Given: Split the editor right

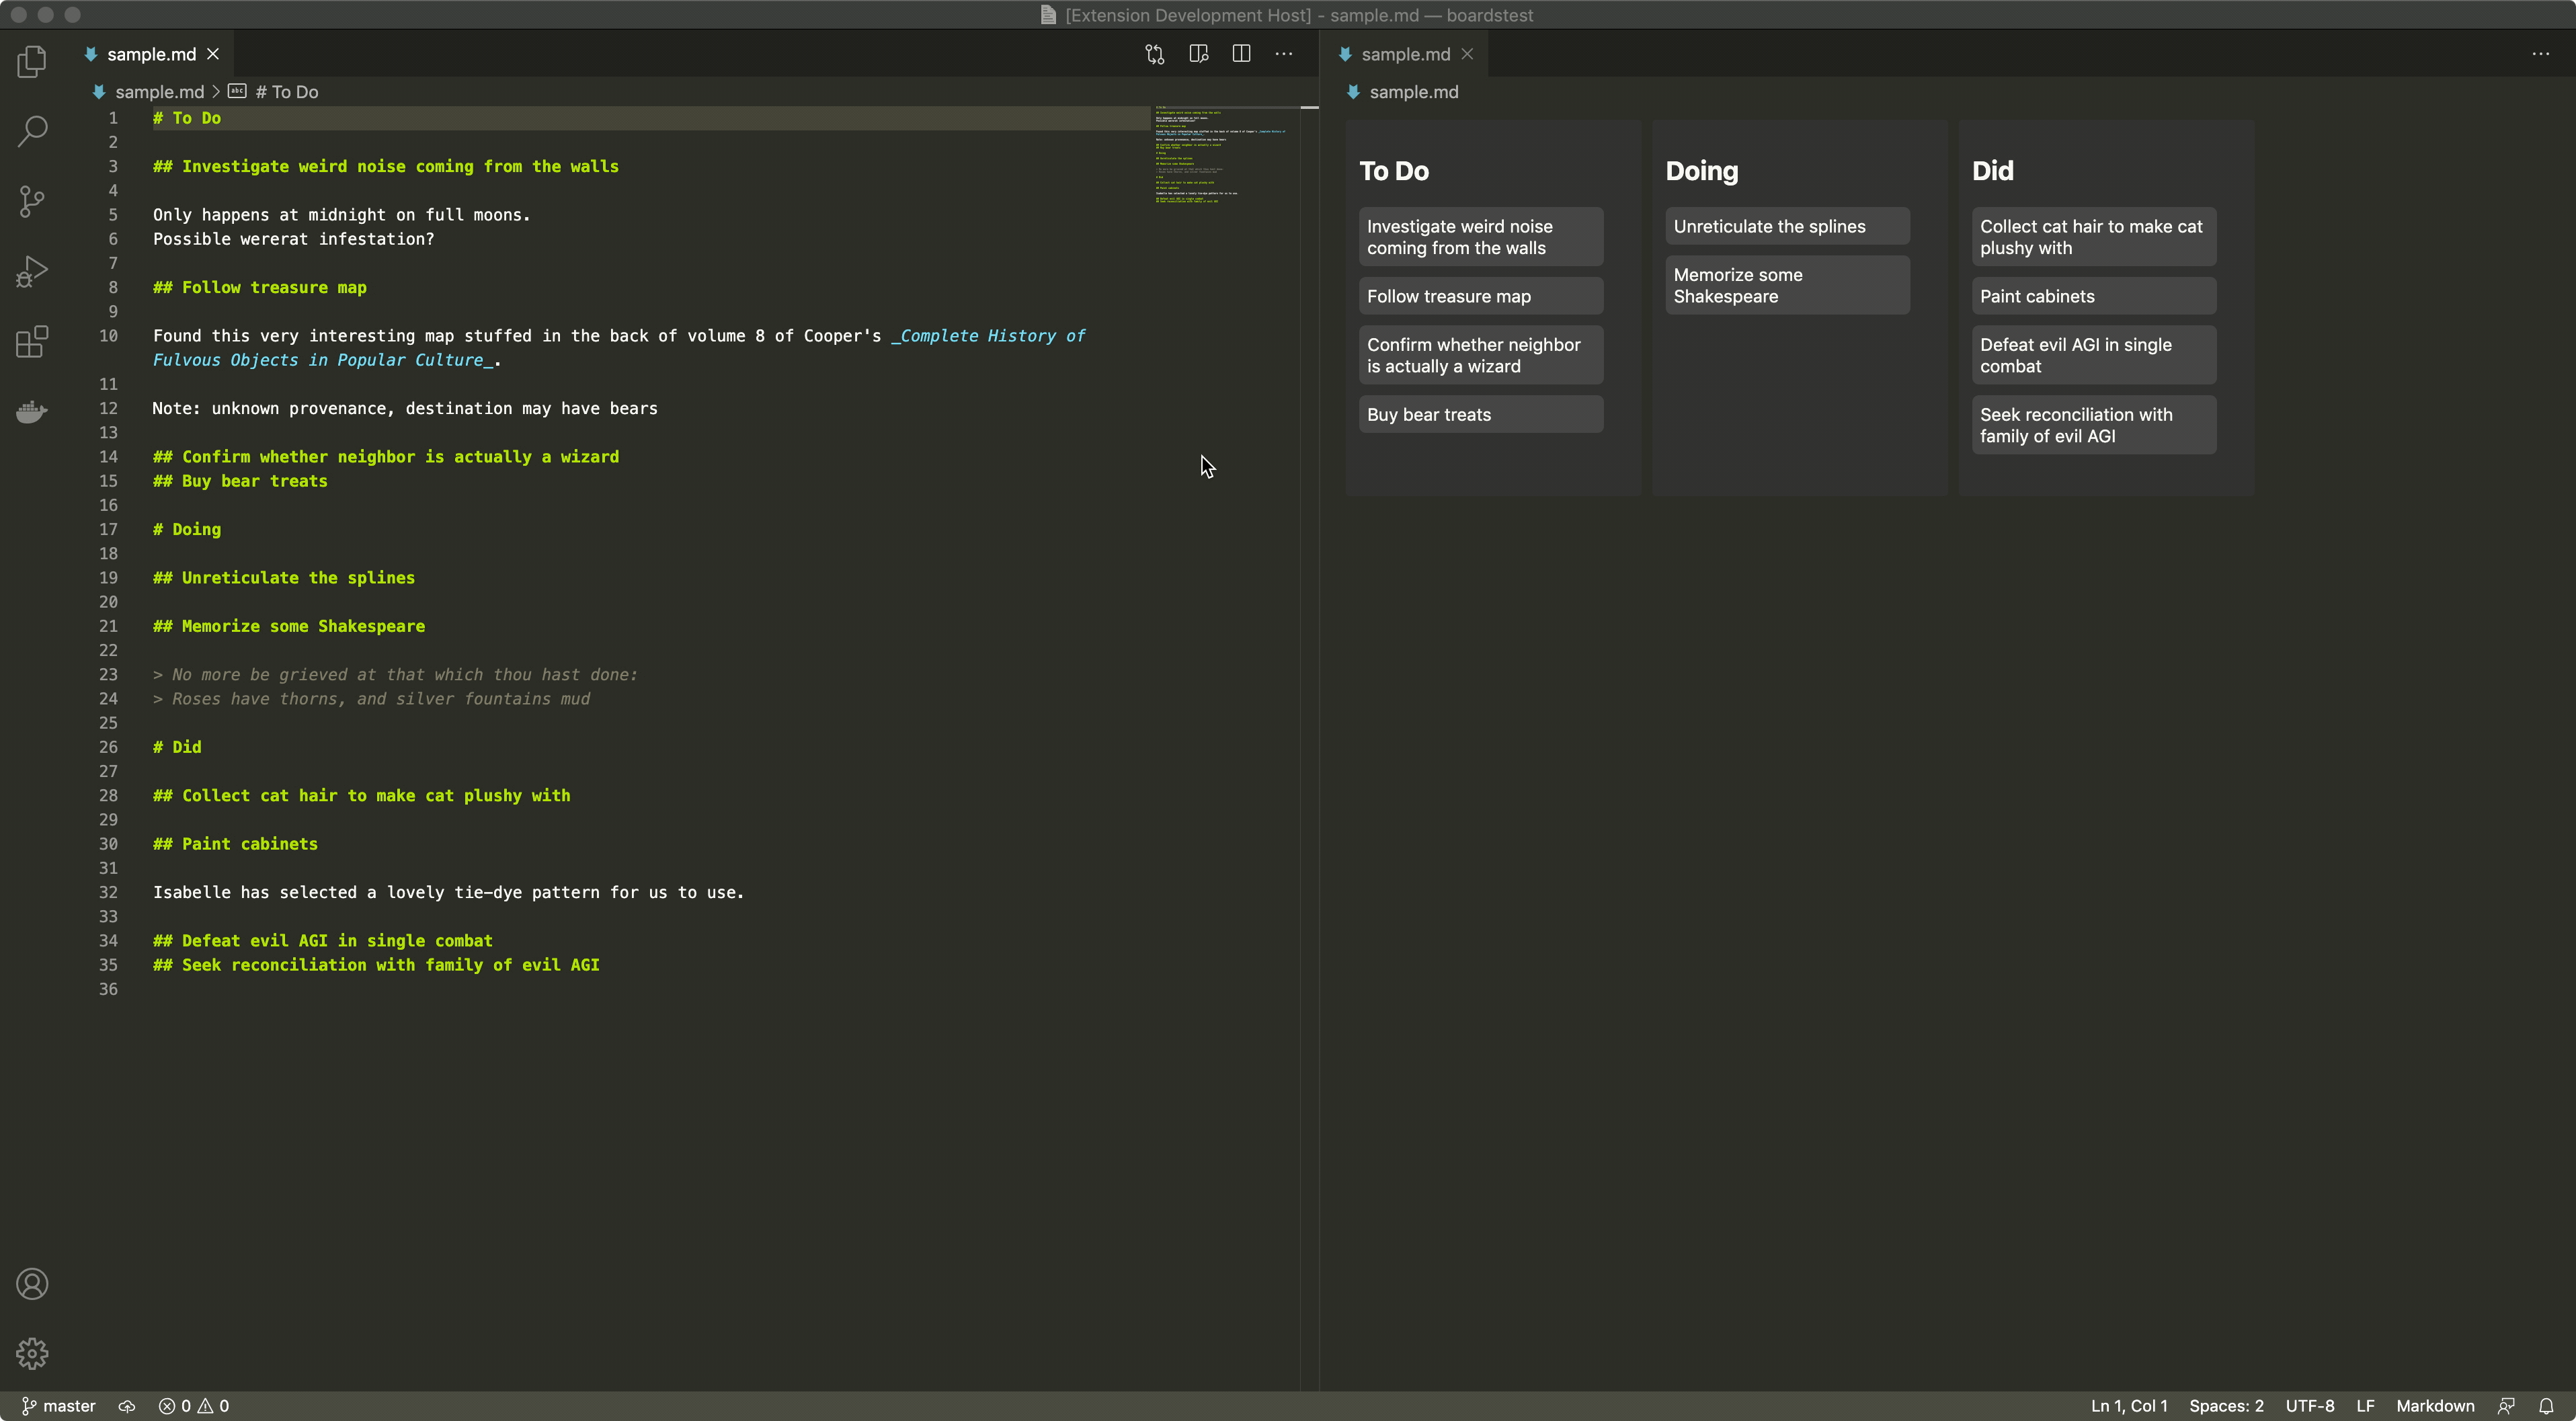Looking at the screenshot, I should click(1241, 54).
